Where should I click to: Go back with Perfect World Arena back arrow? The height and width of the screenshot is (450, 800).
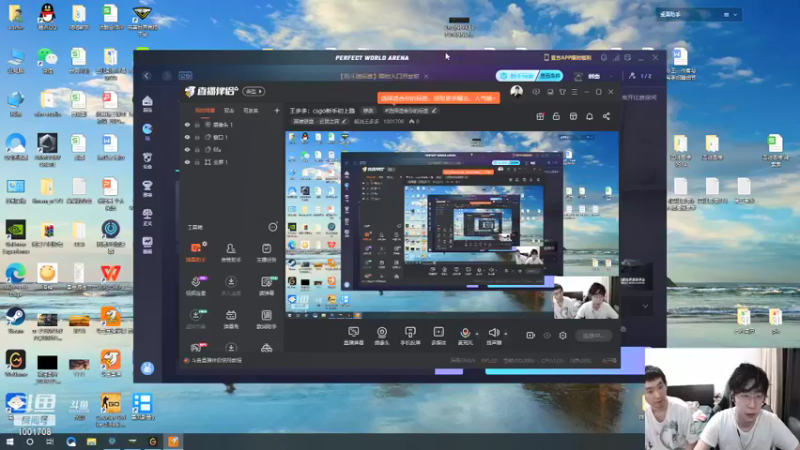[147, 76]
